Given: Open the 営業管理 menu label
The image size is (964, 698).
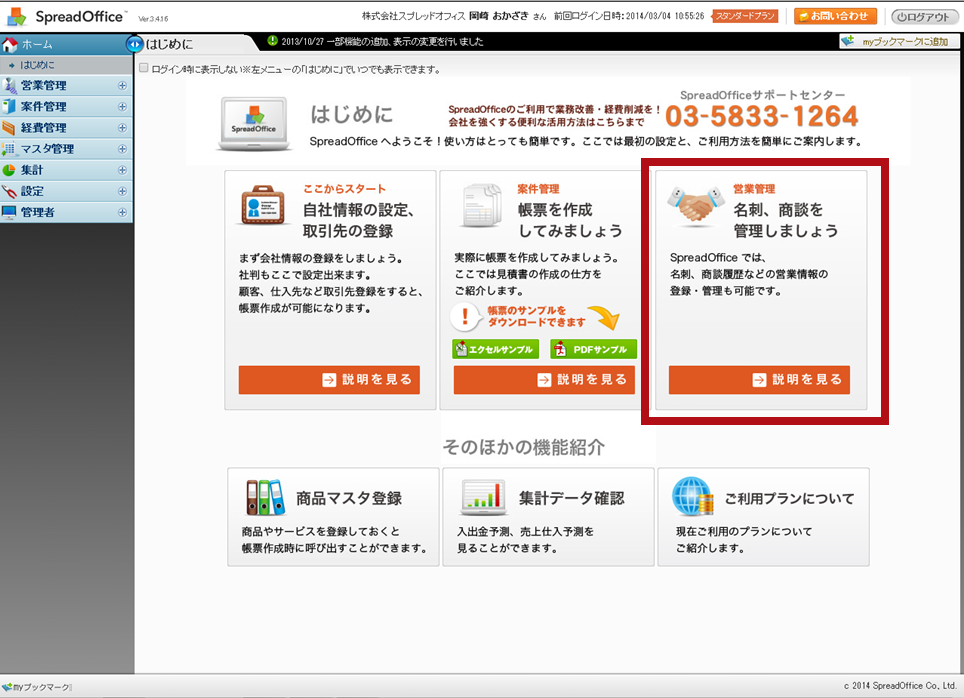Looking at the screenshot, I should tap(44, 85).
